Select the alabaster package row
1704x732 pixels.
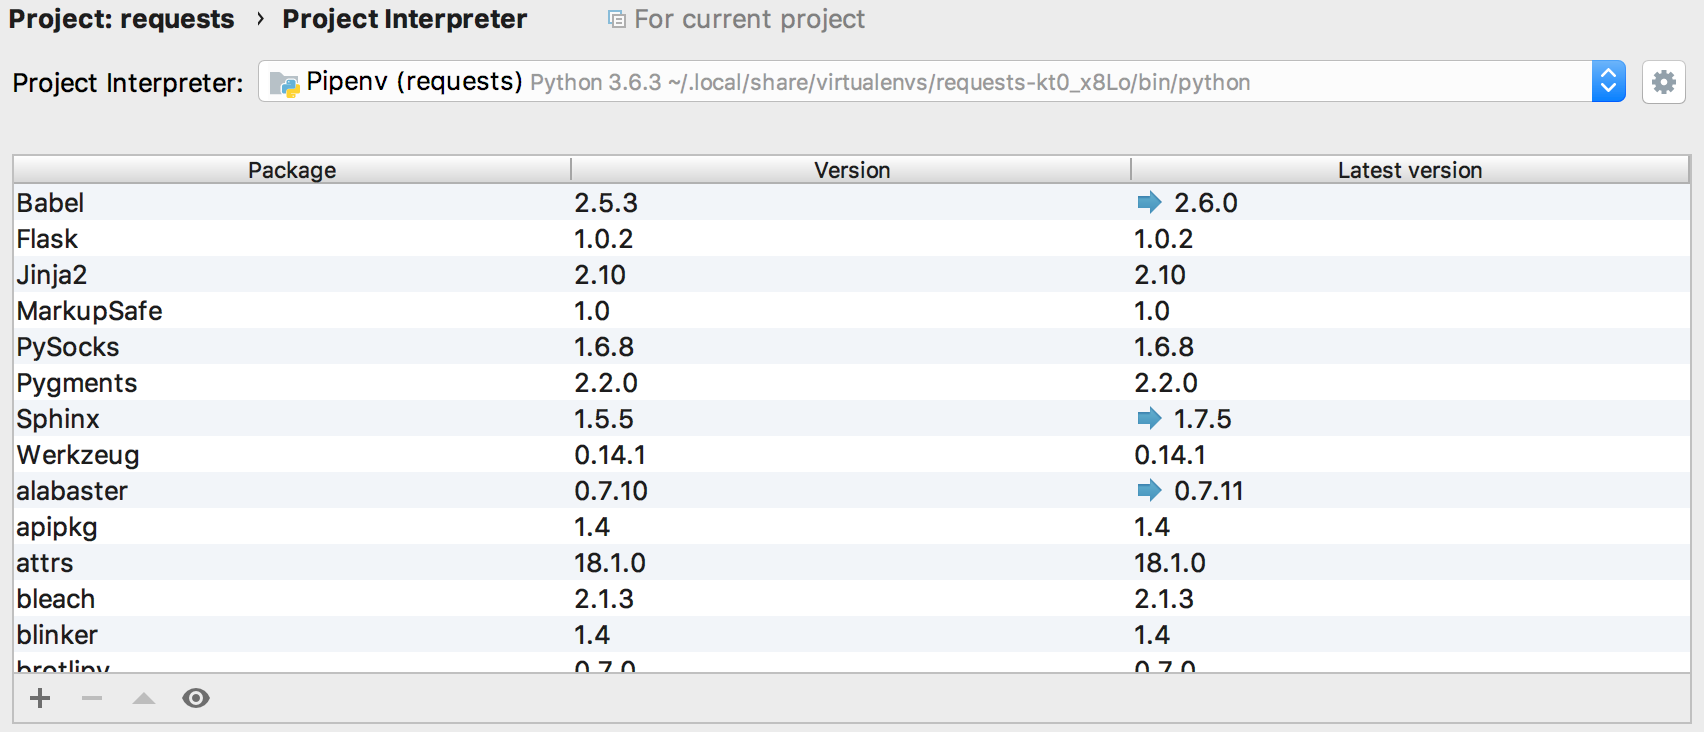click(x=851, y=490)
